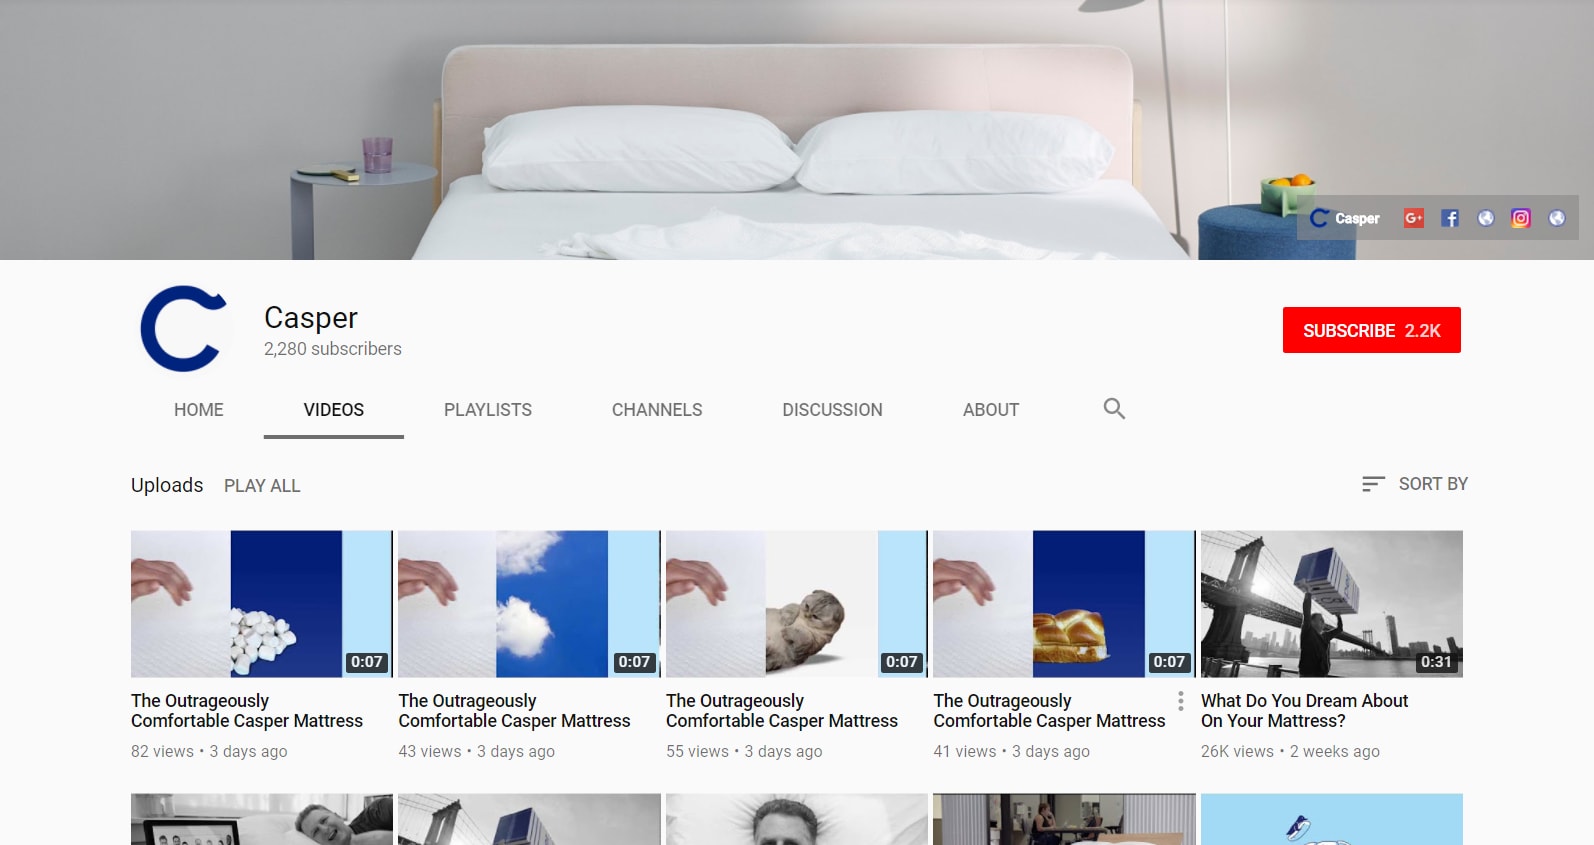Open second-row thumbnail of people in room
Screen dimensions: 1594x845
1064,819
